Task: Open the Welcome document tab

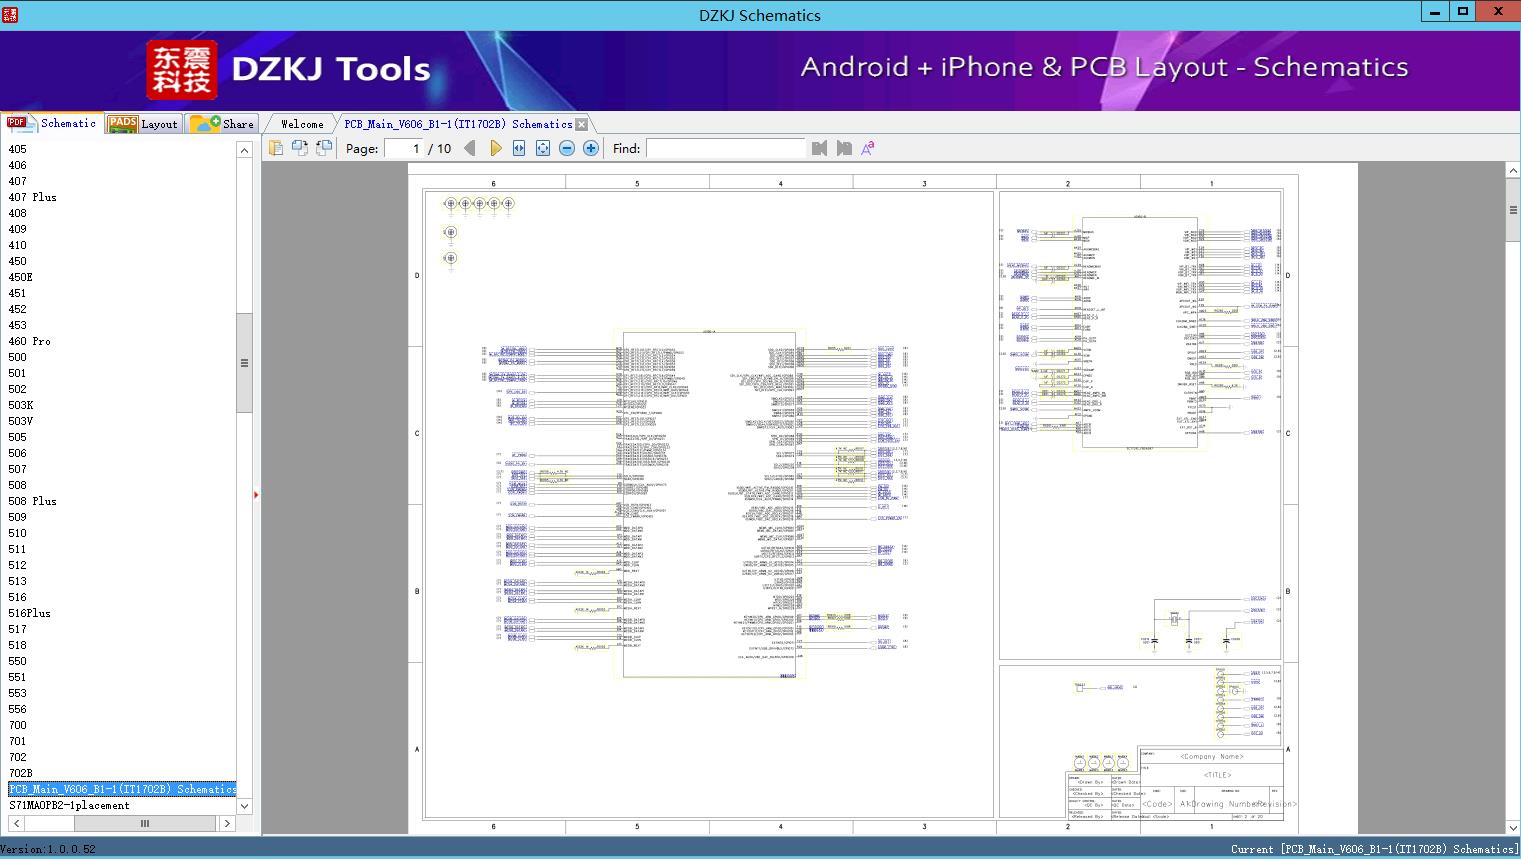Action: pos(302,124)
